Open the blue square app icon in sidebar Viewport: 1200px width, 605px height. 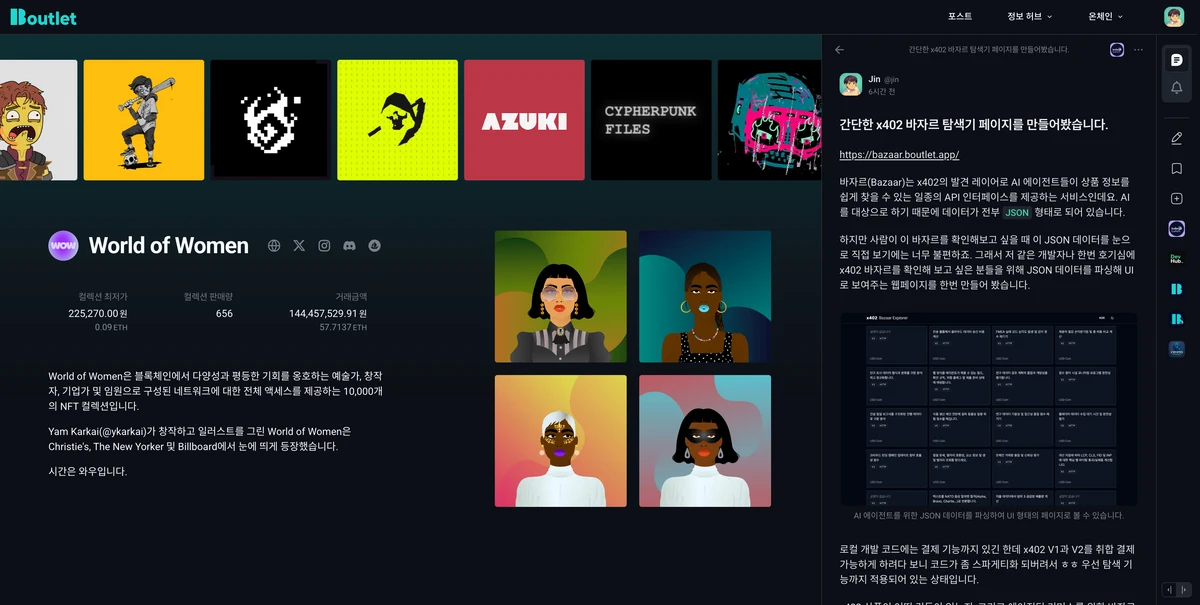click(x=1177, y=350)
